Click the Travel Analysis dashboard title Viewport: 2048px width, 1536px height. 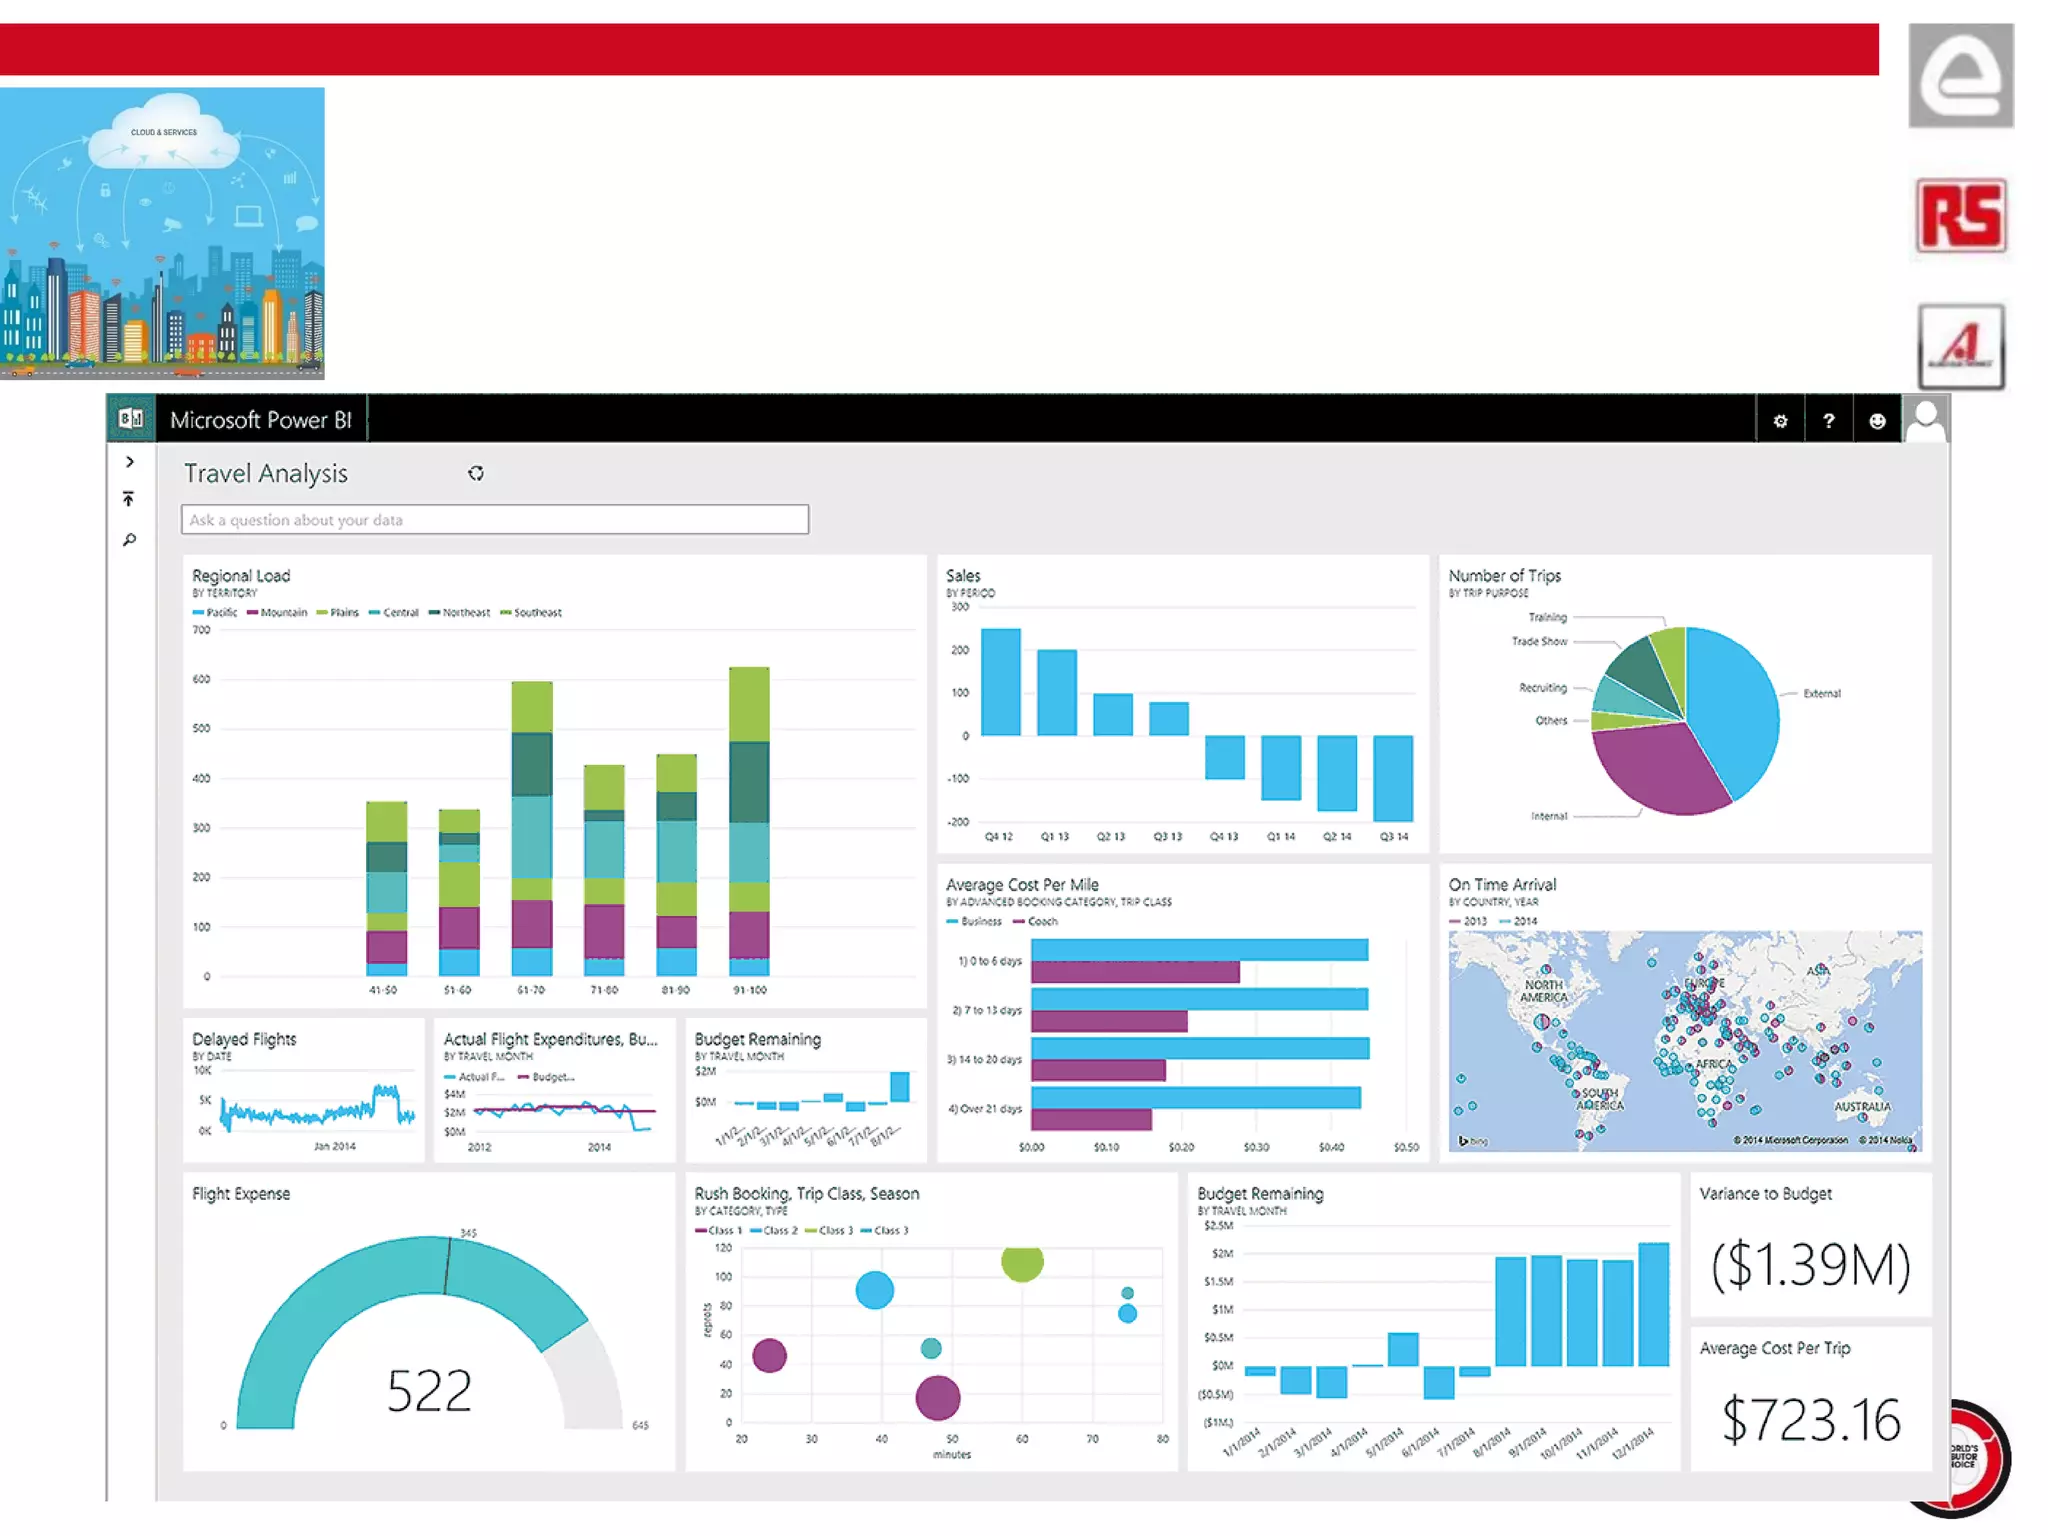(x=266, y=474)
